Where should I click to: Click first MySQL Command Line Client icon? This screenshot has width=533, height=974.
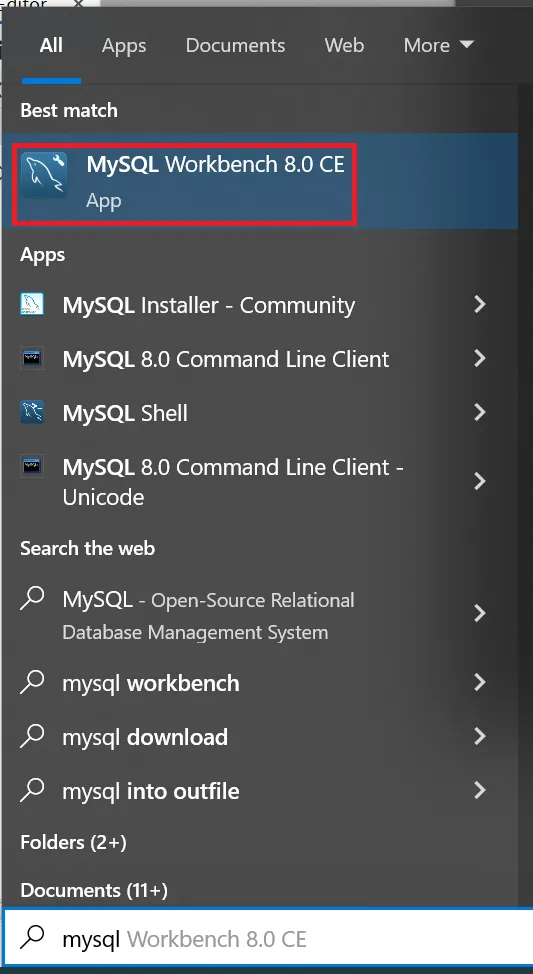click(x=32, y=358)
